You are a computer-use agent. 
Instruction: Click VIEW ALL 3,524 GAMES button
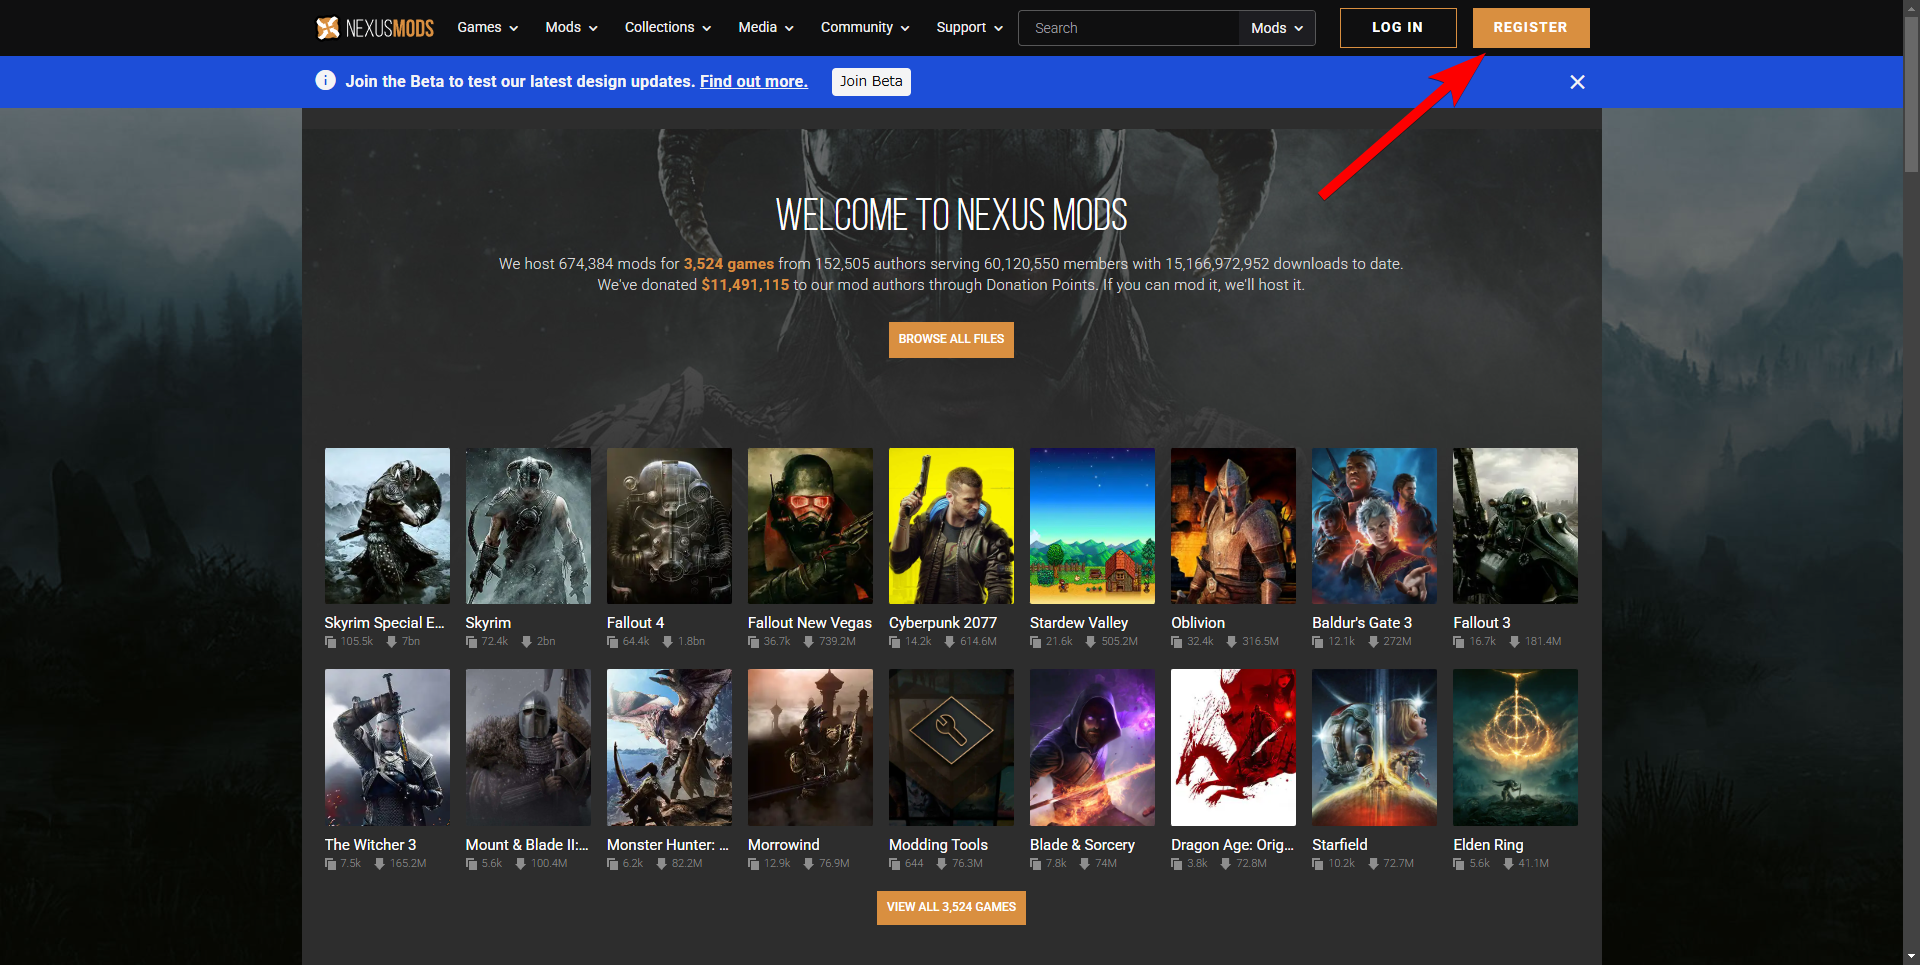951,908
